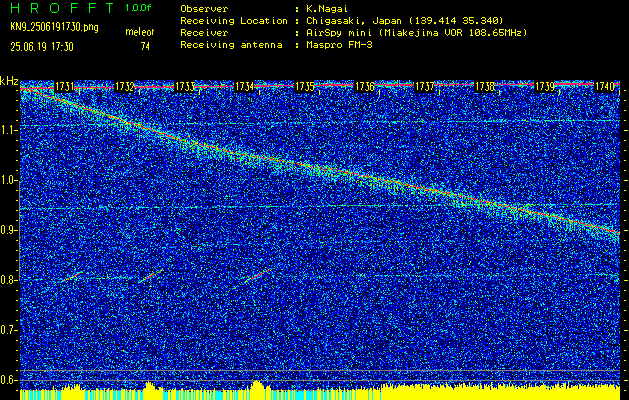Image resolution: width=629 pixels, height=400 pixels.
Task: Click the 1739 time marker
Action: point(545,87)
